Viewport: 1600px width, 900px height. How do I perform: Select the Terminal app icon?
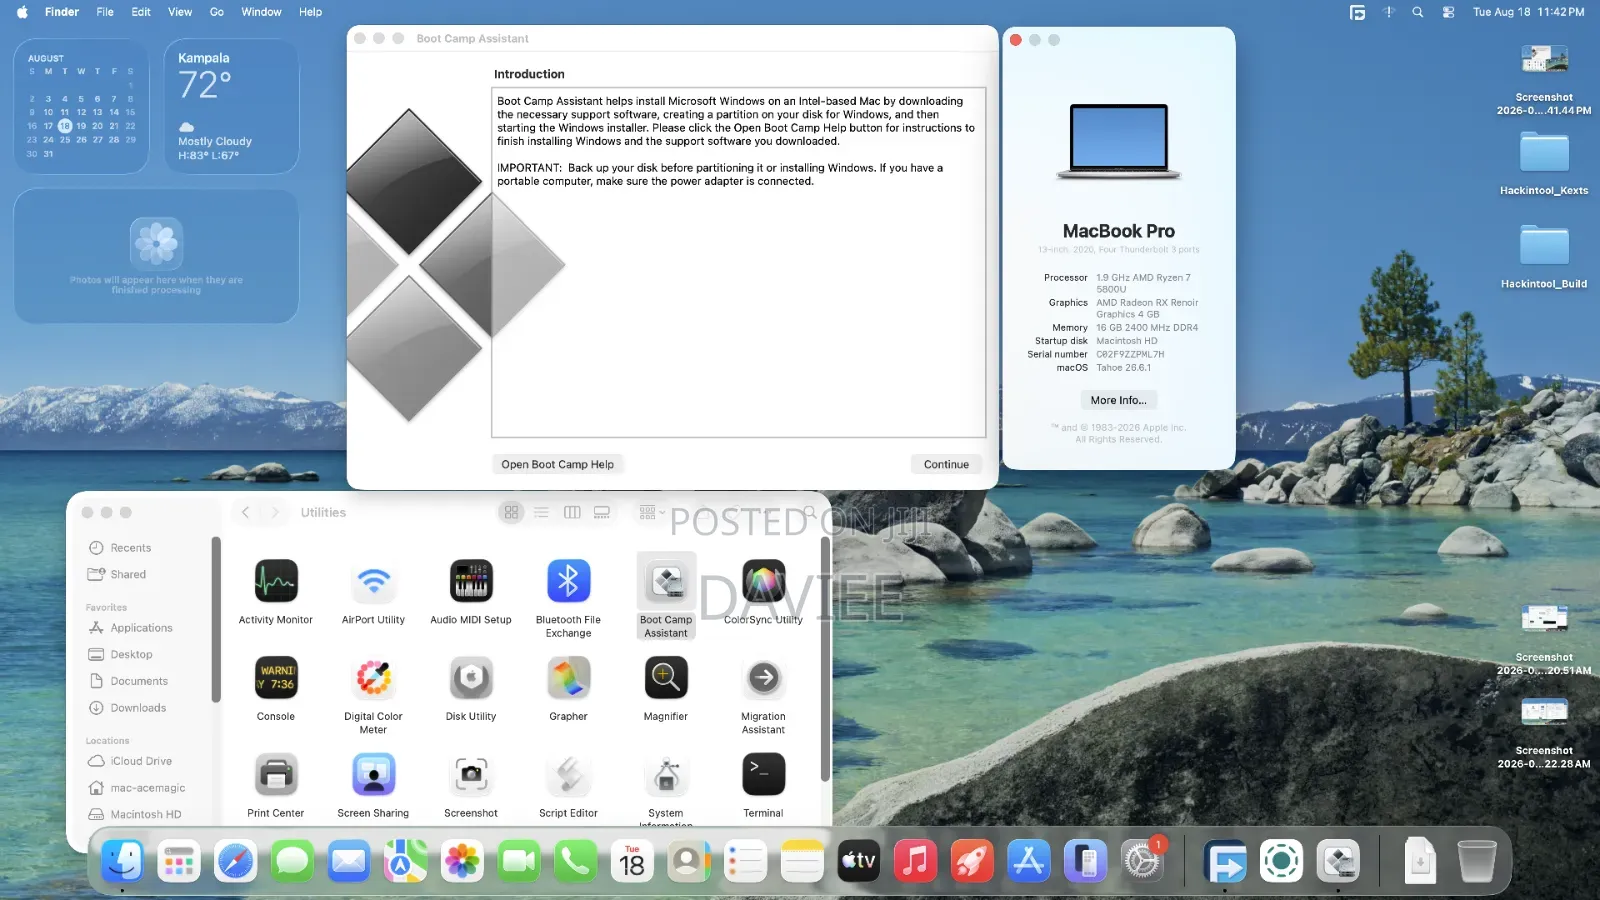763,775
